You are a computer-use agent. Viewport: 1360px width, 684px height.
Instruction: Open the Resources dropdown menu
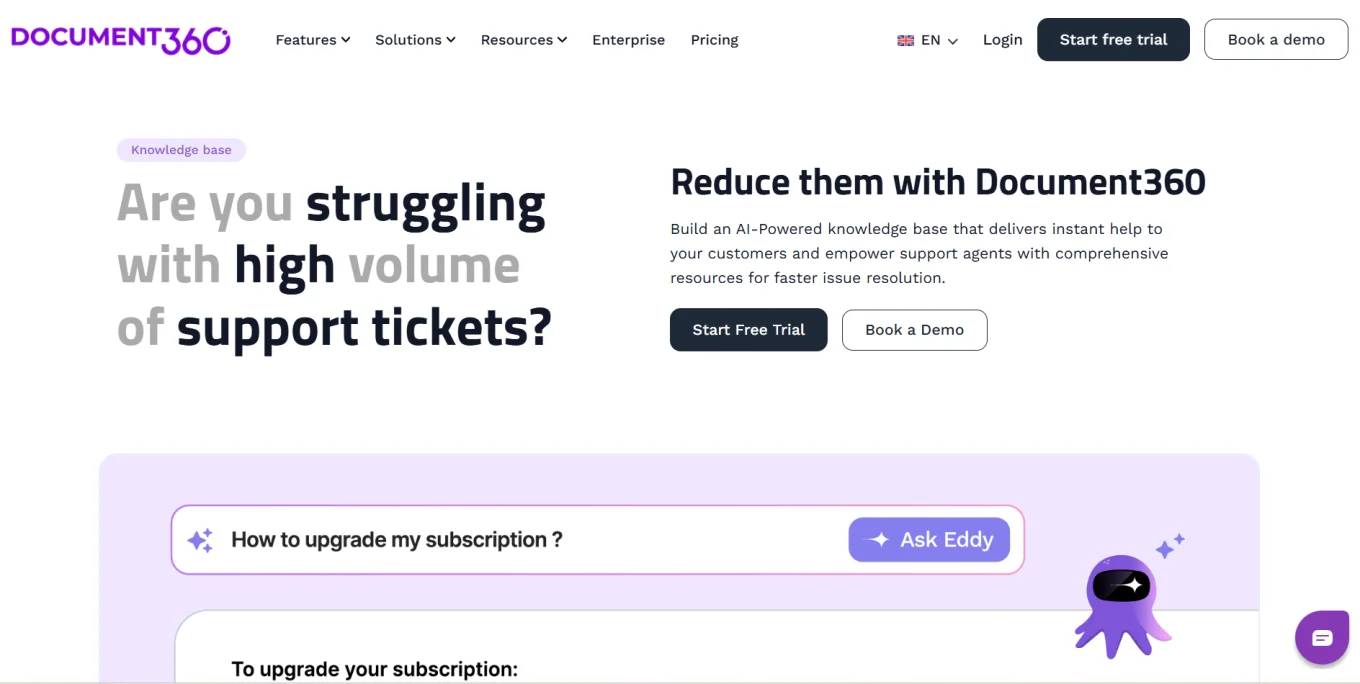tap(523, 40)
